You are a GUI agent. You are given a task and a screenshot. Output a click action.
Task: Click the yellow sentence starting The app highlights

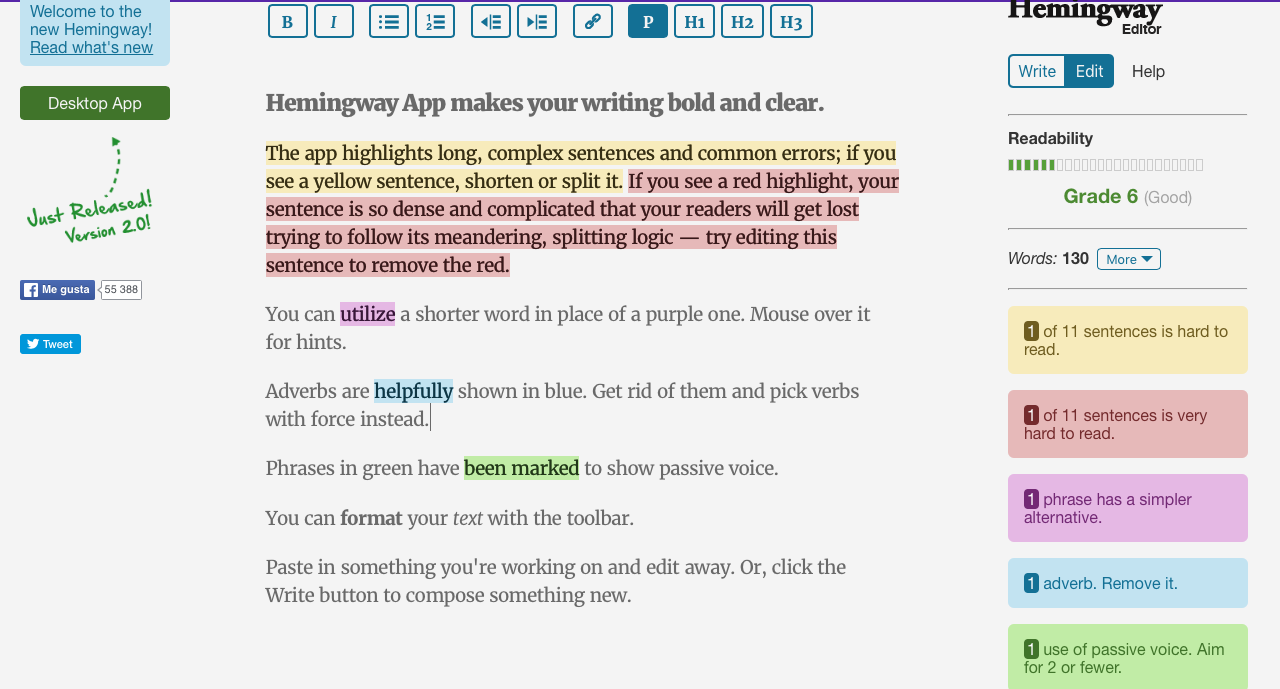pyautogui.click(x=580, y=167)
